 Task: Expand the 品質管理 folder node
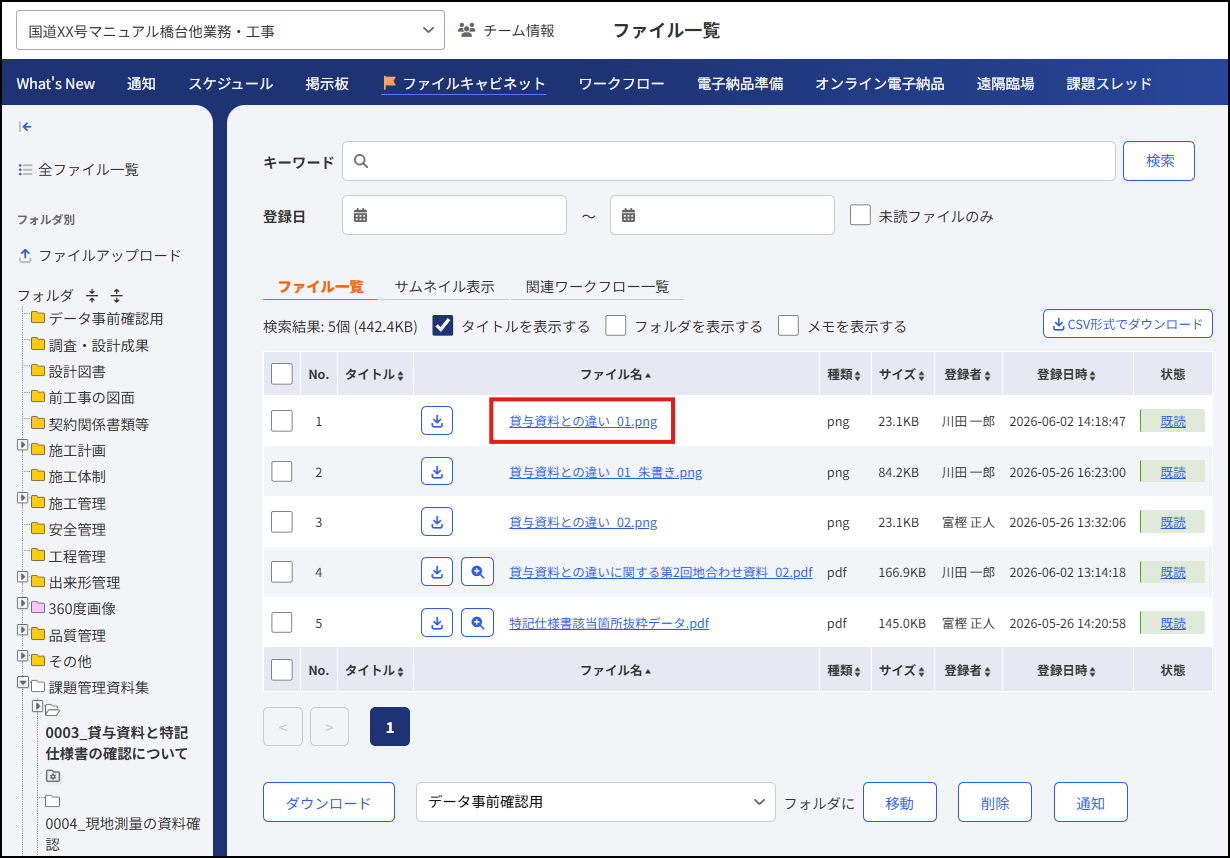pos(23,630)
